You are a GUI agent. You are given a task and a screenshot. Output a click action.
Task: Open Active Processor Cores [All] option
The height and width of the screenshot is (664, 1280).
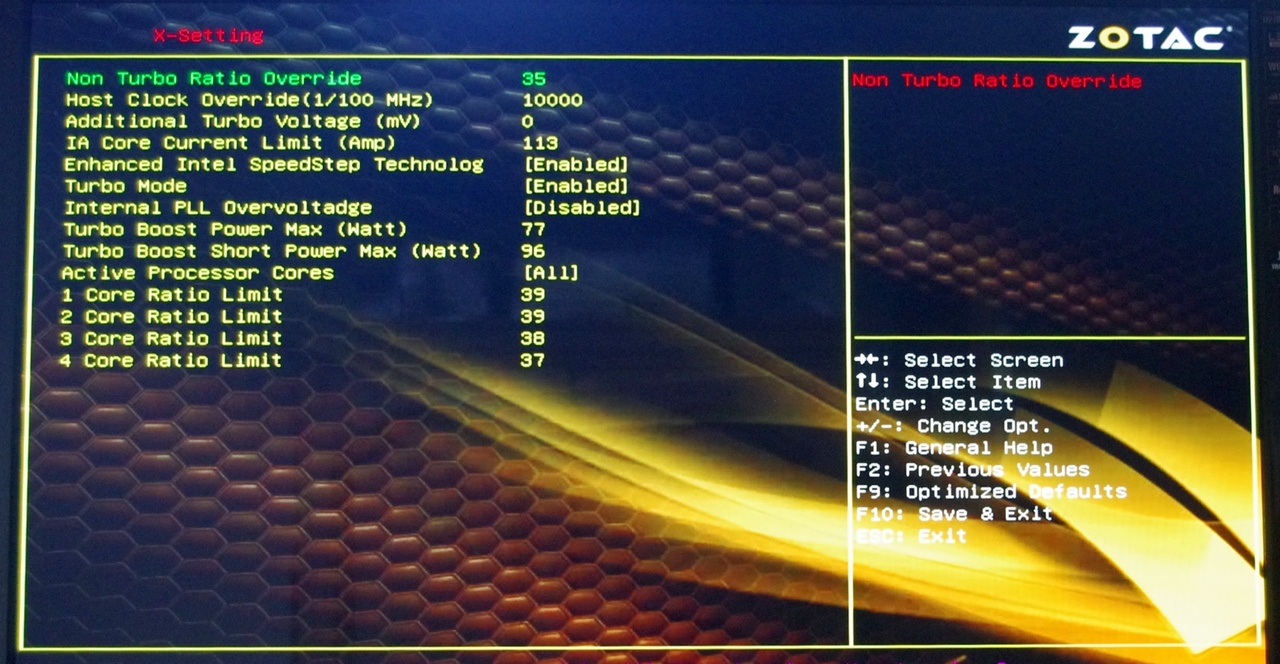click(551, 273)
